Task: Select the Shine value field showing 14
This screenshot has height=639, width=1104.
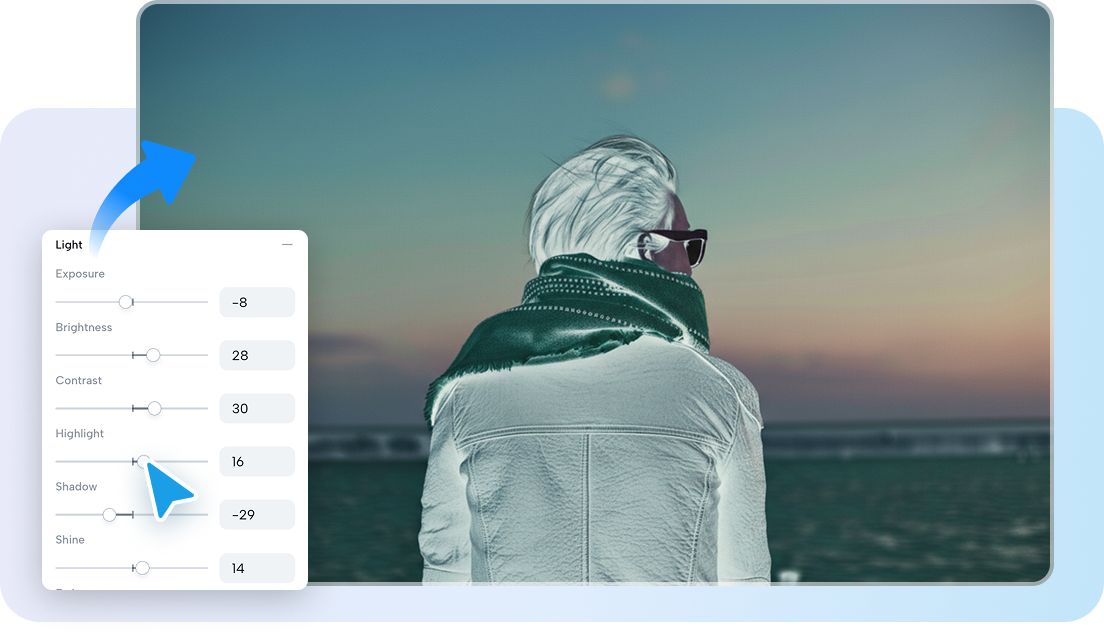Action: 257,568
